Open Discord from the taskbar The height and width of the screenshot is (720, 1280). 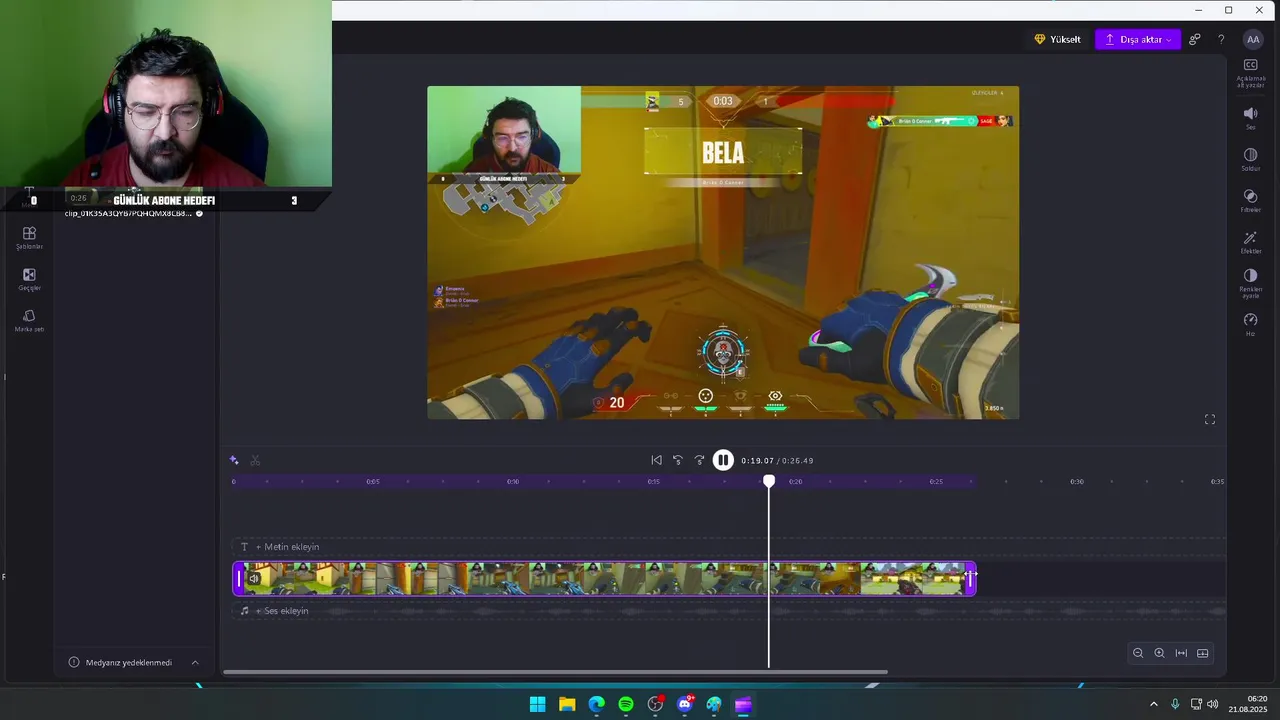[x=685, y=705]
